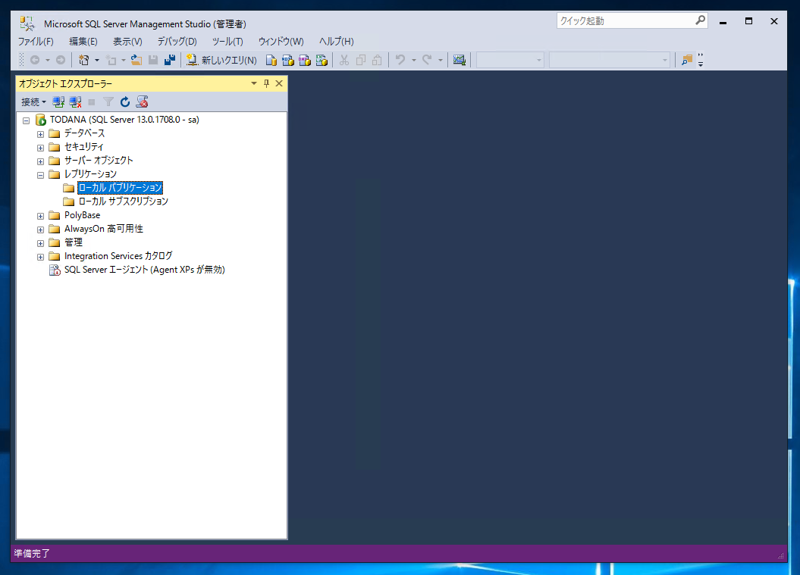Select the TODANA (SQL Server 13.0.1708.0 - sa) node

(x=124, y=120)
